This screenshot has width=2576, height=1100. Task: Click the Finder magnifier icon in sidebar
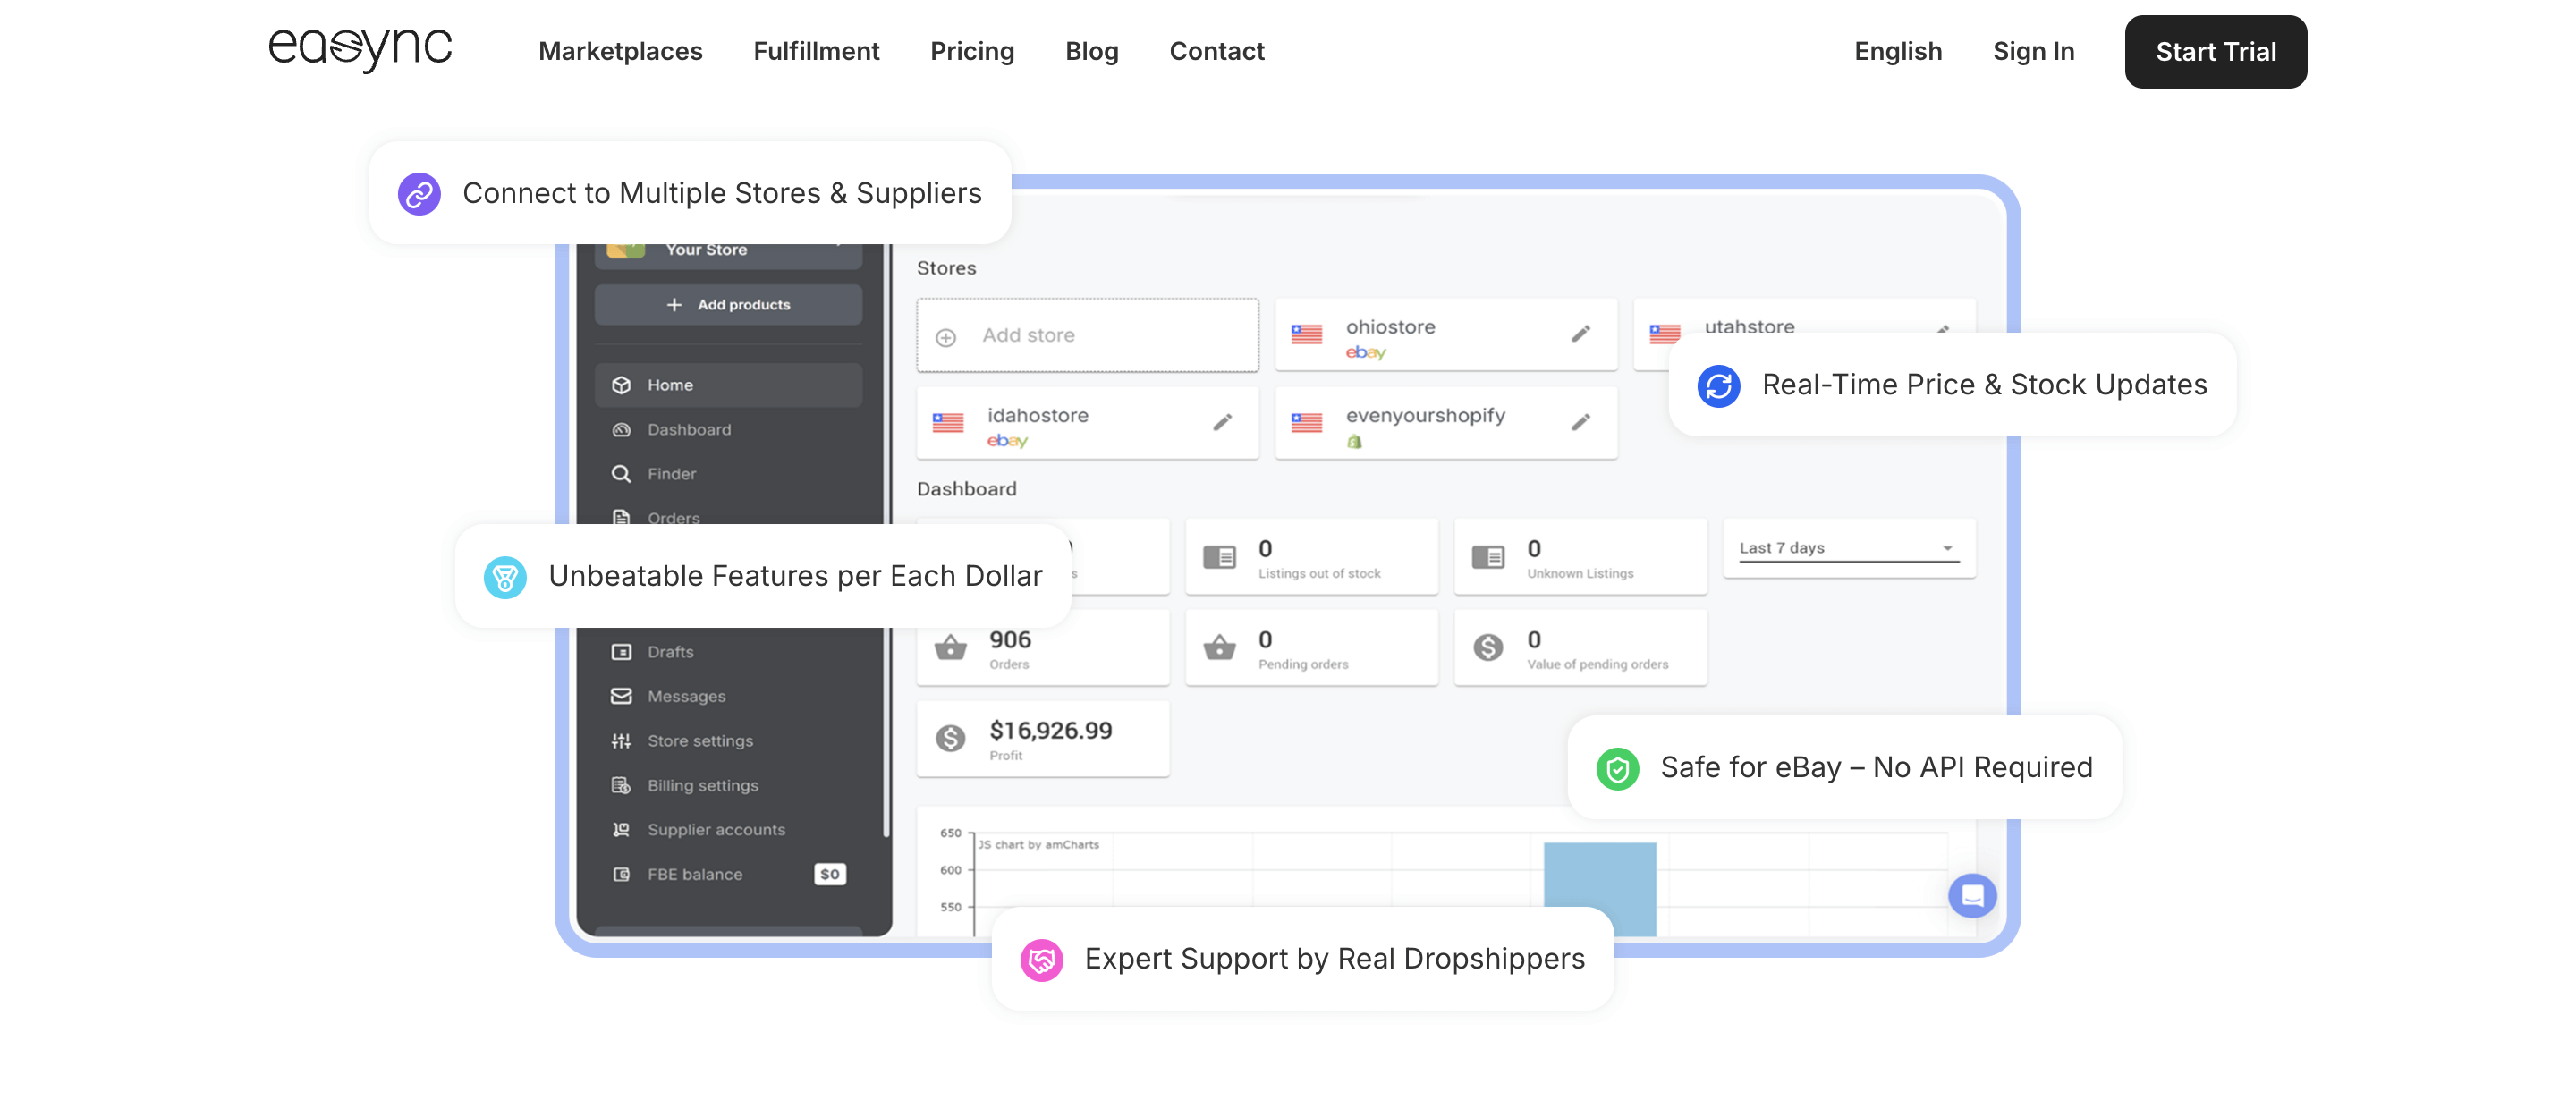pyautogui.click(x=621, y=474)
